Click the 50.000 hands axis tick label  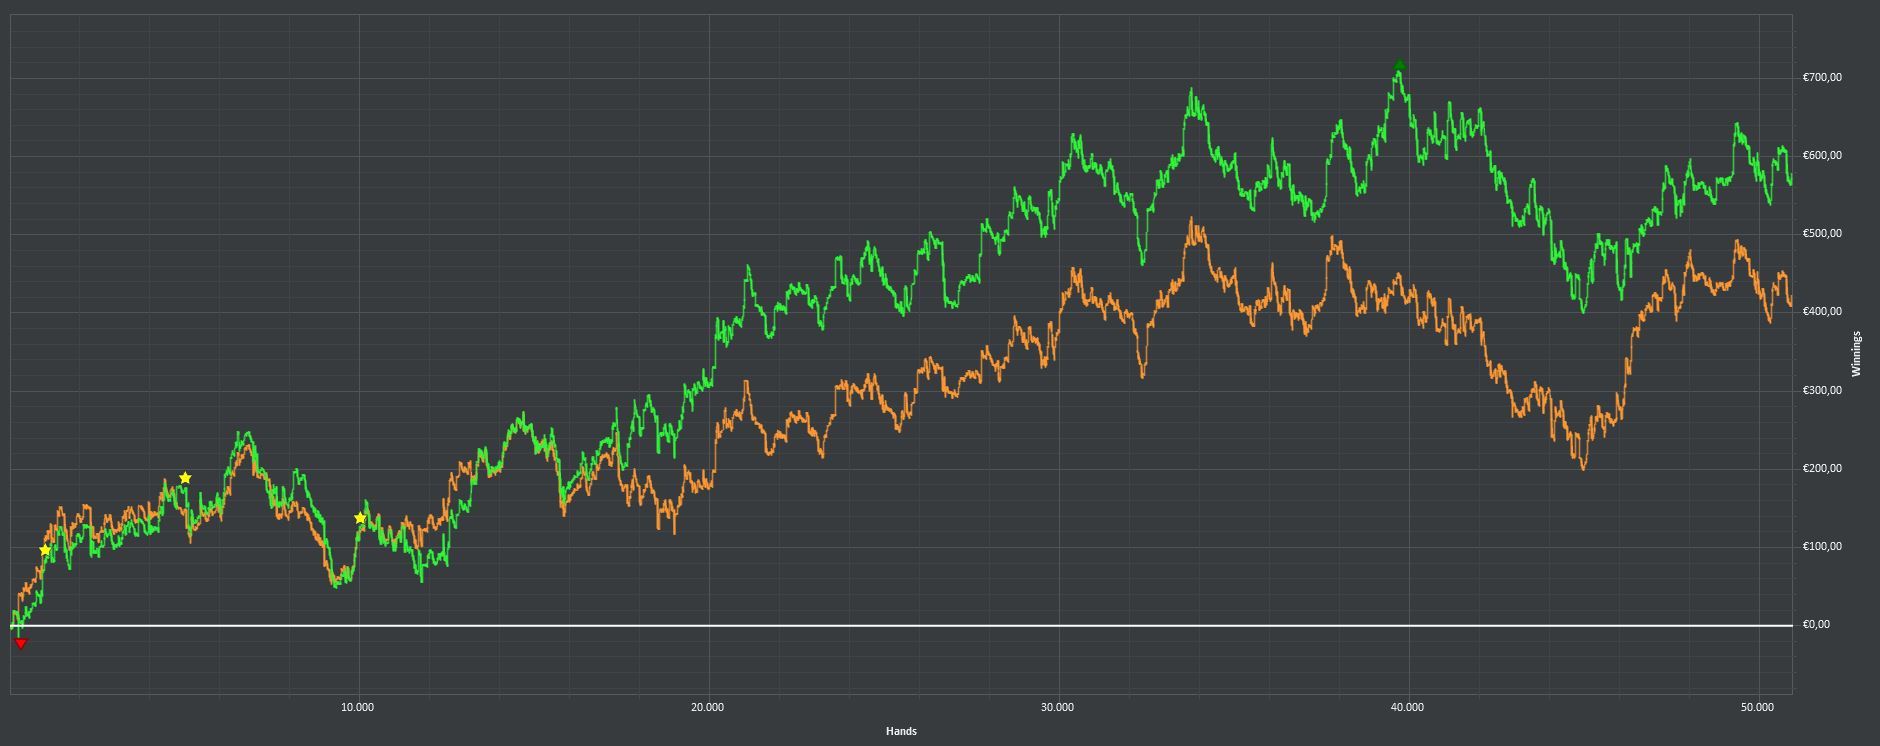pyautogui.click(x=1757, y=708)
